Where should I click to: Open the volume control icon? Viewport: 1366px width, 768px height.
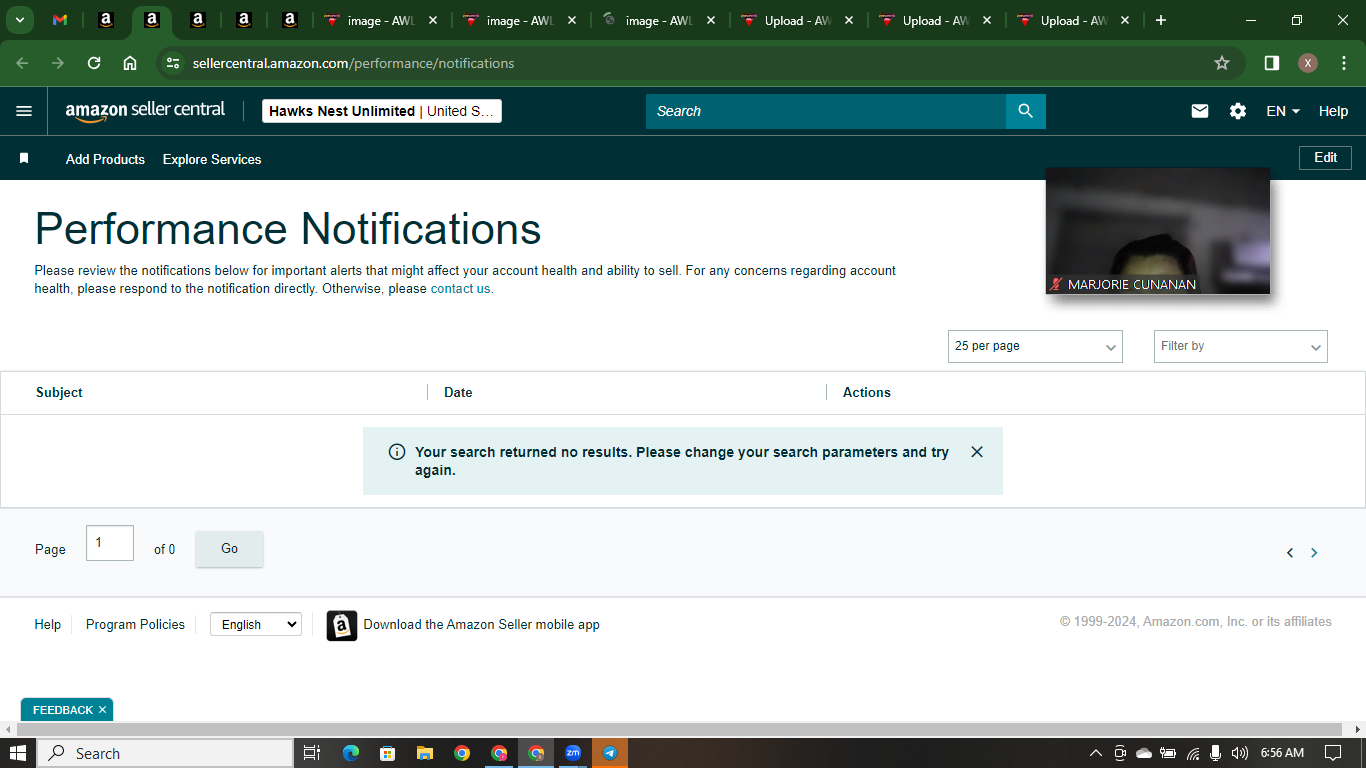[1240, 753]
